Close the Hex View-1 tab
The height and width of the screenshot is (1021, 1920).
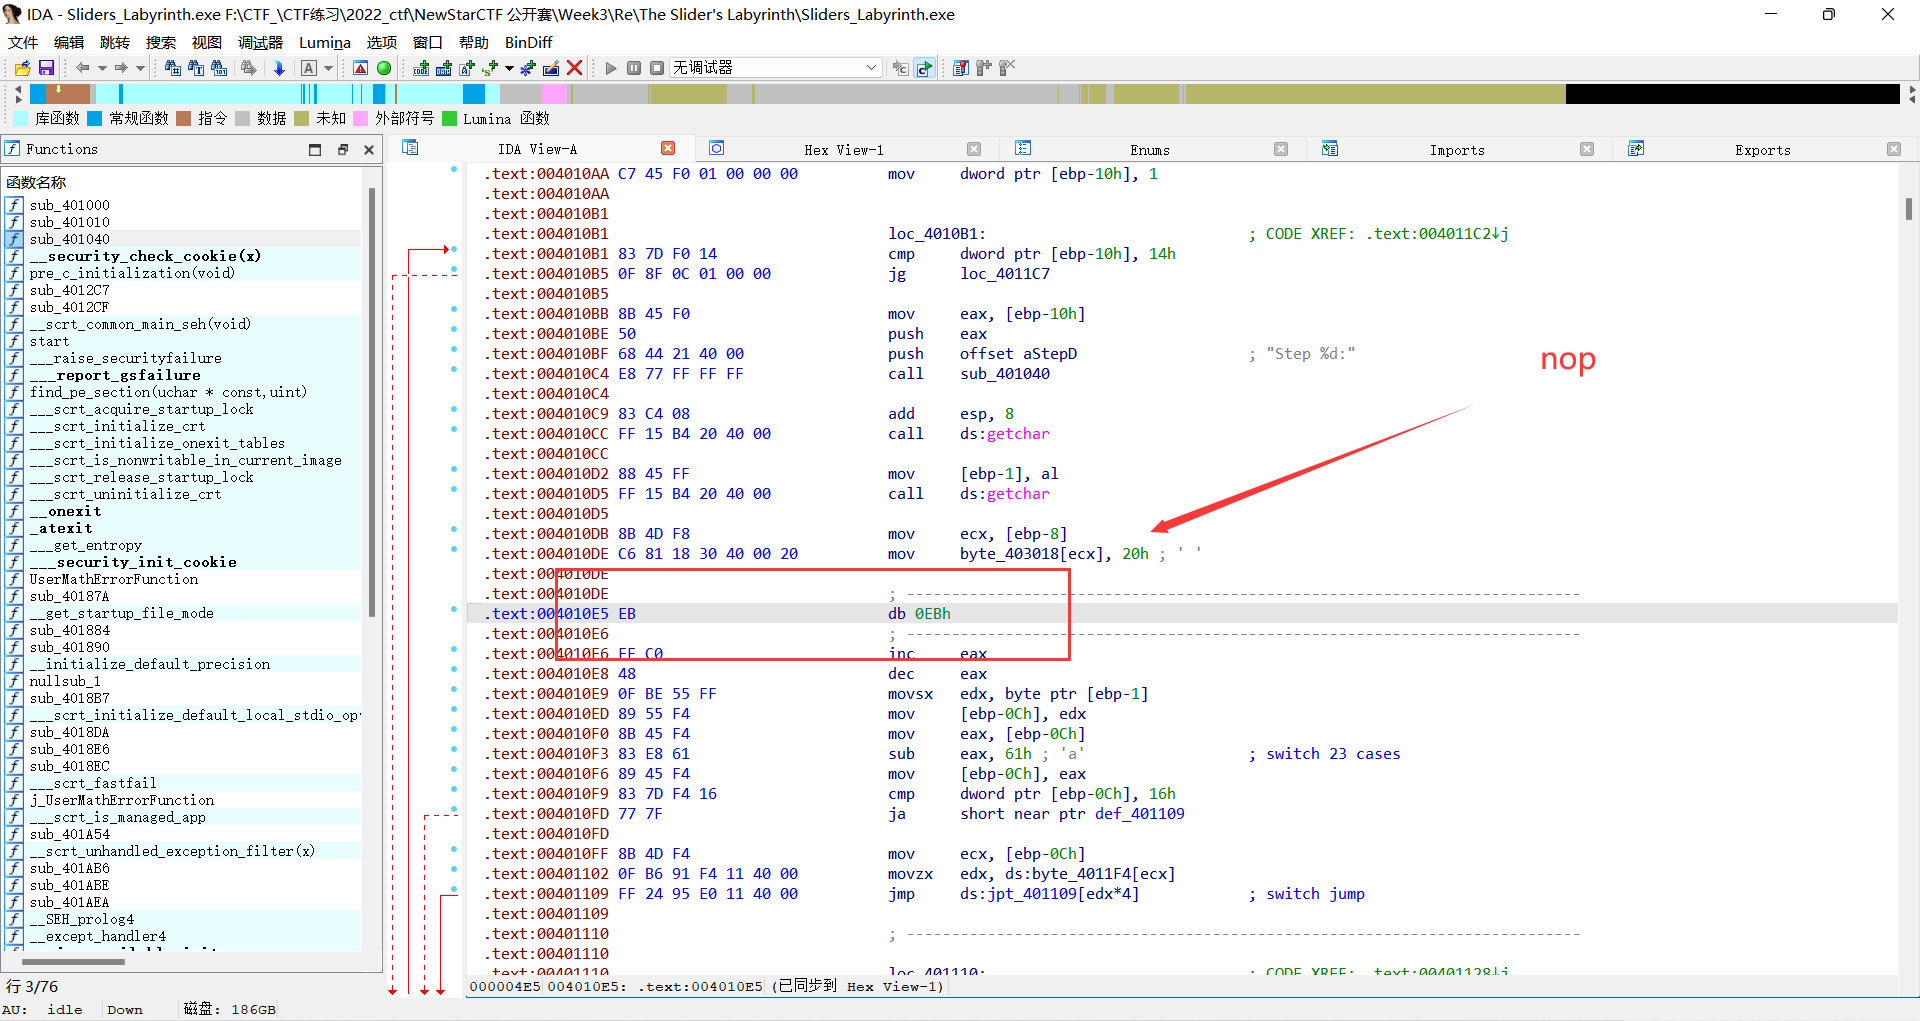pos(974,149)
